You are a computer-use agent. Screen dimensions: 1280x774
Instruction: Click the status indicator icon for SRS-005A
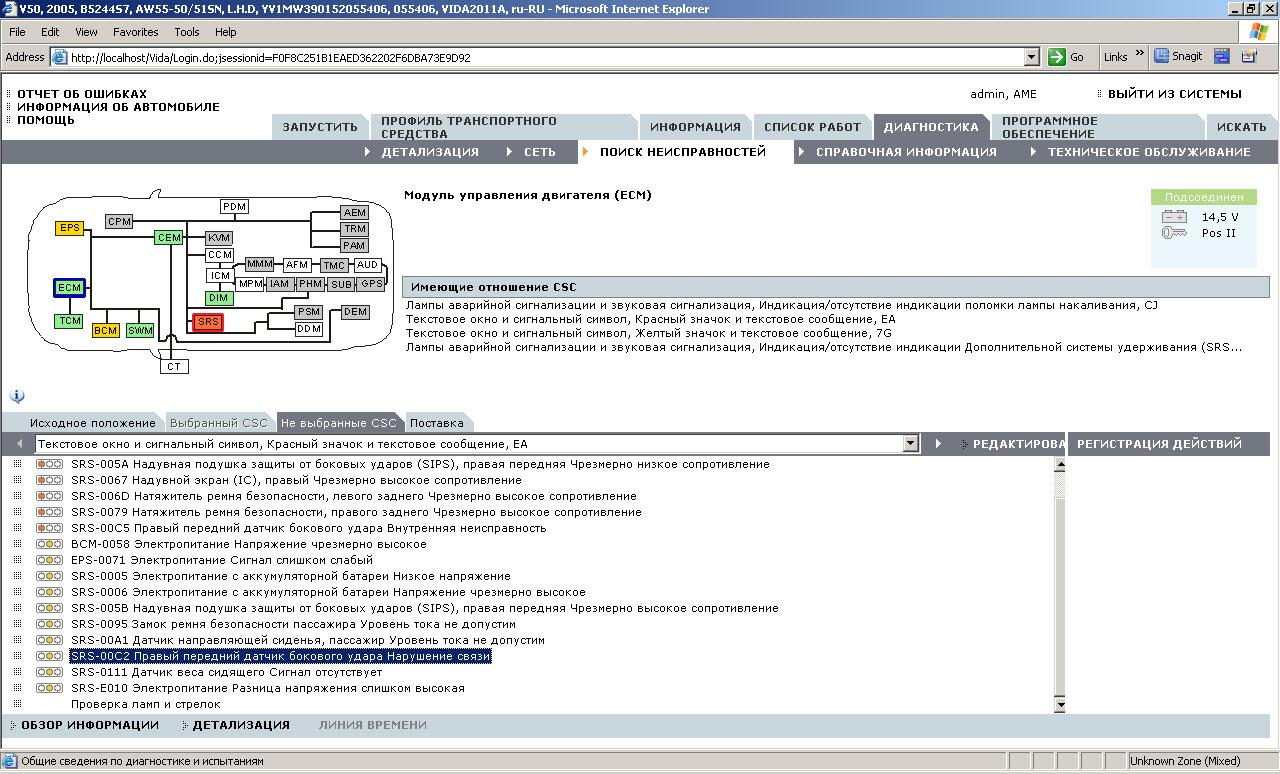click(x=49, y=464)
